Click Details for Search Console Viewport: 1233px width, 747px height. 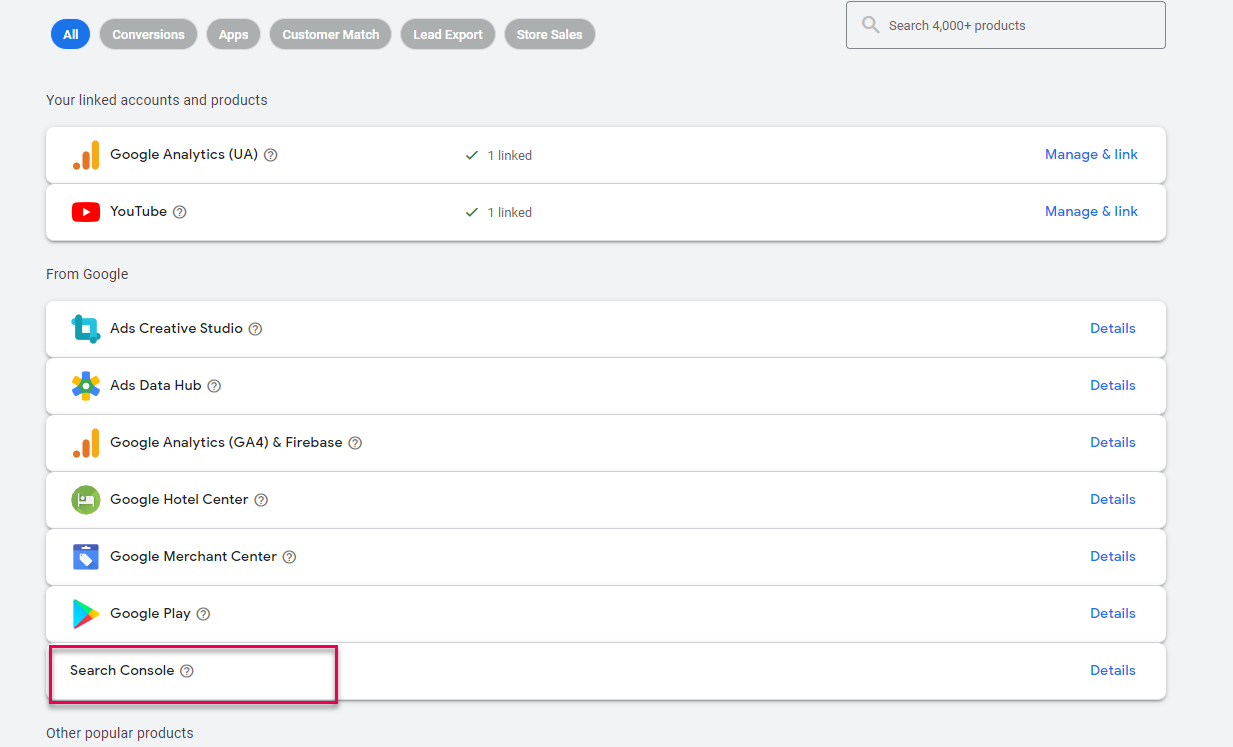click(x=1113, y=670)
